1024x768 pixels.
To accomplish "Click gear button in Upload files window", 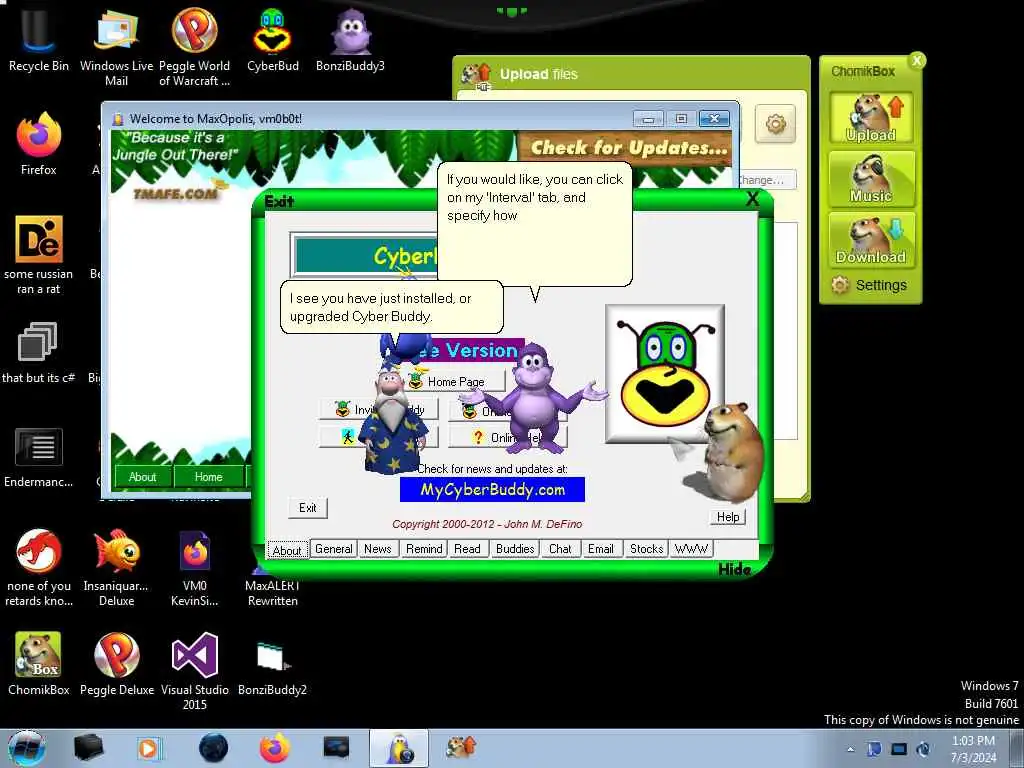I will click(x=775, y=123).
